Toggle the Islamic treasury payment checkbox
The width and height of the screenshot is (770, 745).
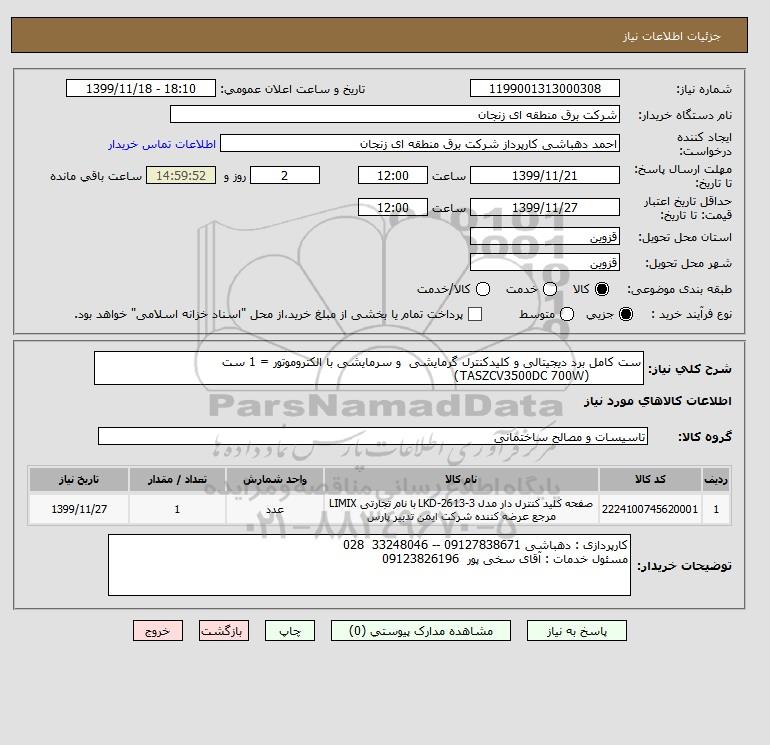[x=475, y=314]
